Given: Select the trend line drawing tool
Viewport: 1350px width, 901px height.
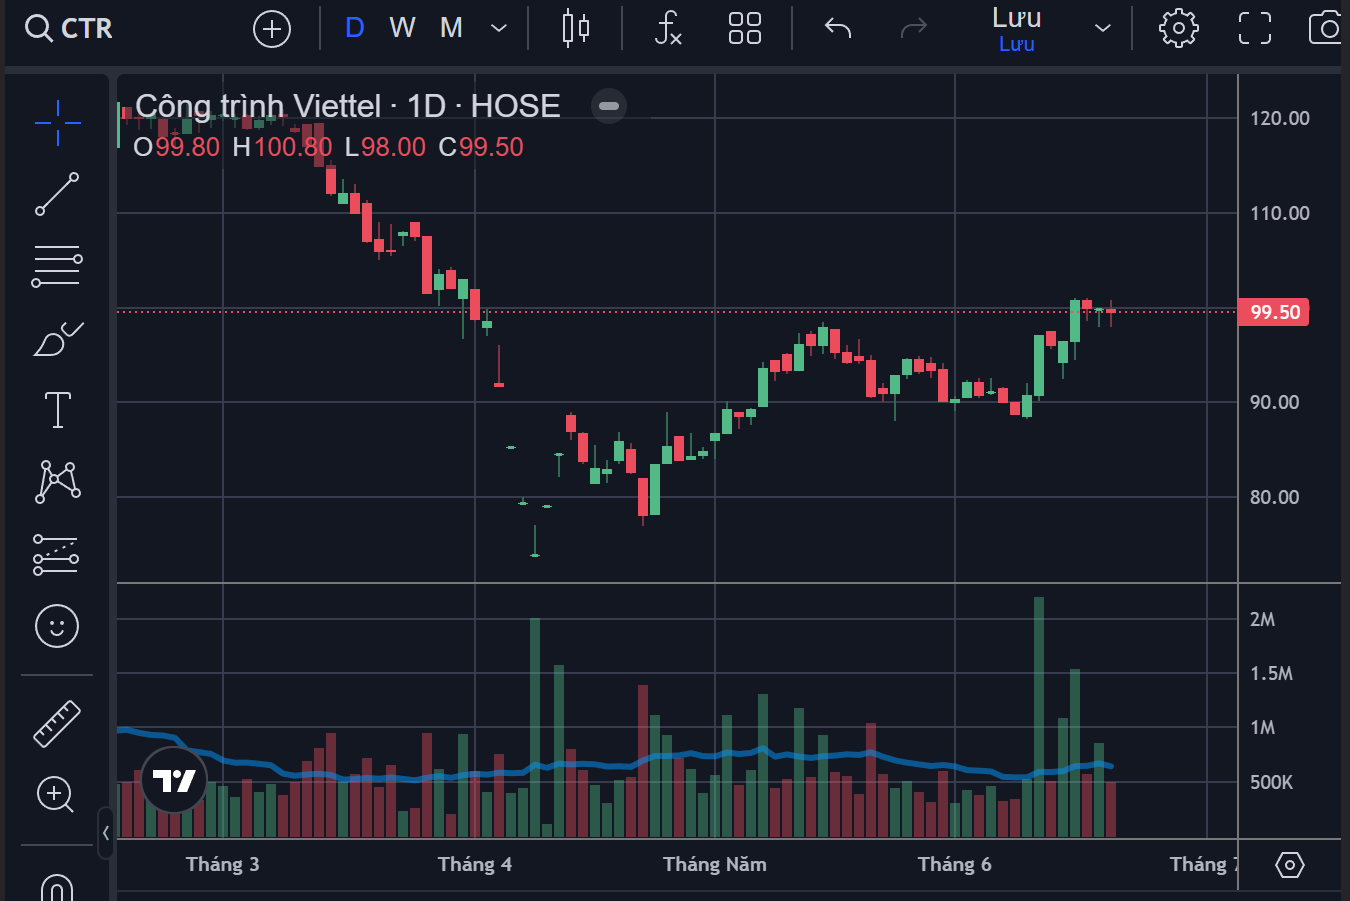Looking at the screenshot, I should click(x=57, y=194).
